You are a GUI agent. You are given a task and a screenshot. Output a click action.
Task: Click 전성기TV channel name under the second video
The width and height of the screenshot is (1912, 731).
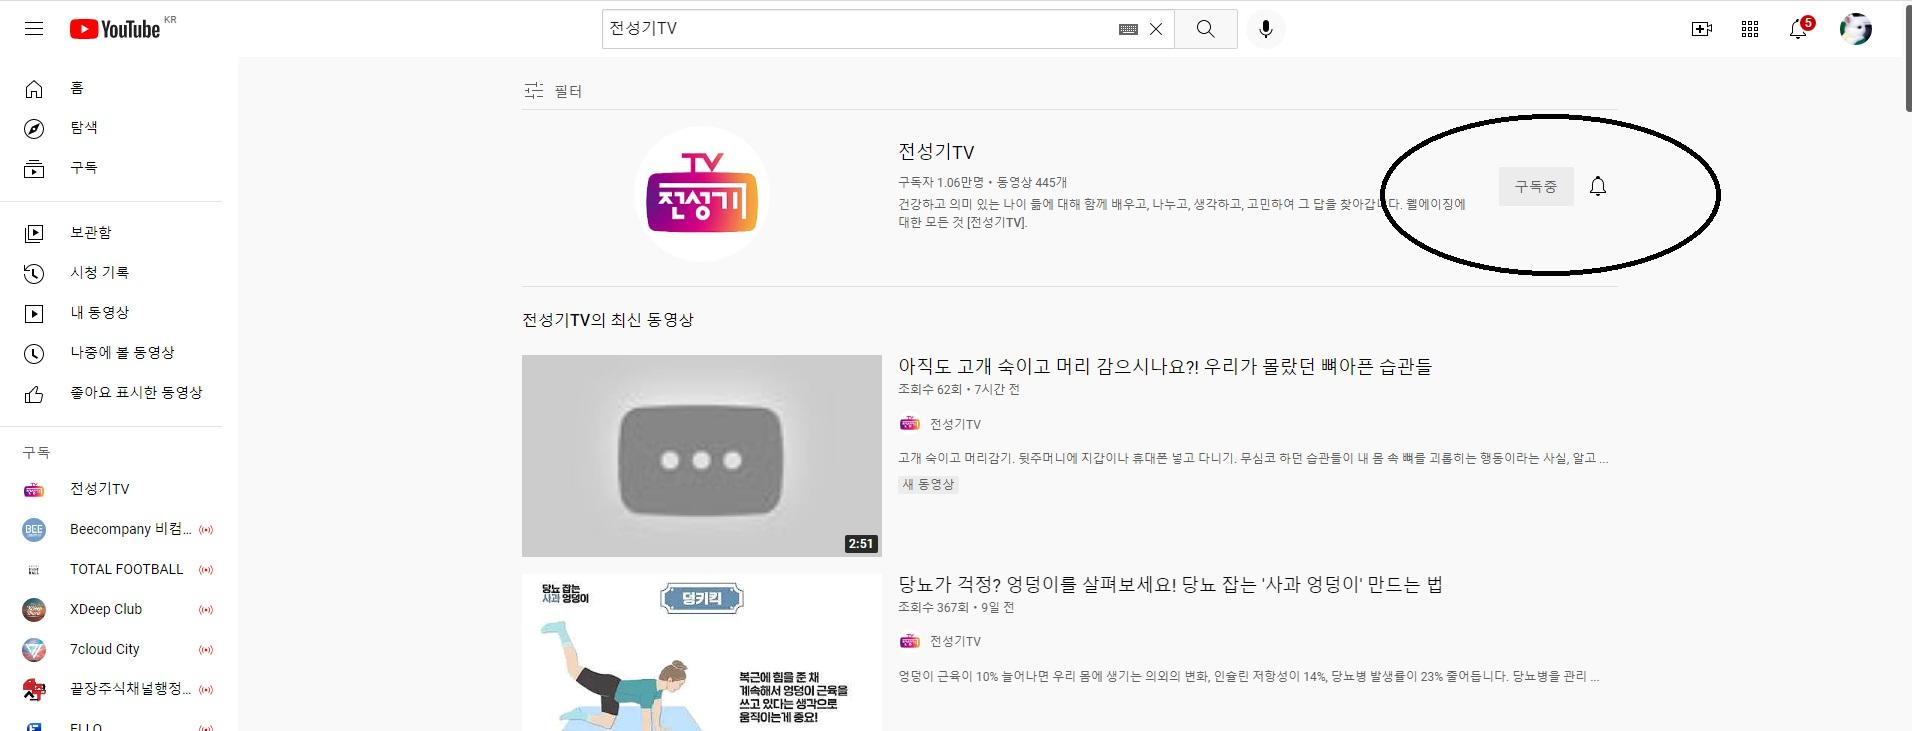coord(955,641)
